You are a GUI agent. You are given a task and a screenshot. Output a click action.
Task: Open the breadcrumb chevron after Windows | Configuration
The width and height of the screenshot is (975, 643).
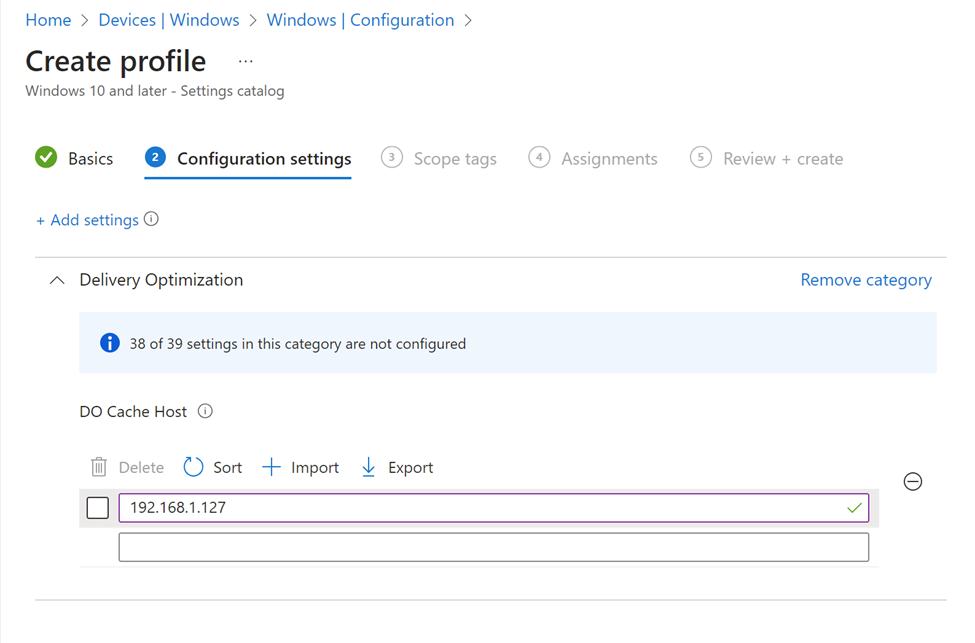point(468,19)
